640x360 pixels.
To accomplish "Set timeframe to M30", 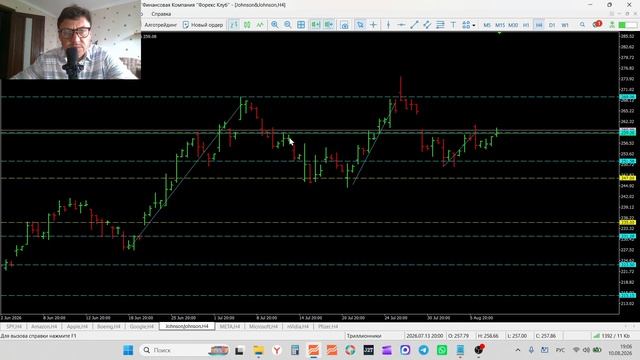I will [513, 25].
